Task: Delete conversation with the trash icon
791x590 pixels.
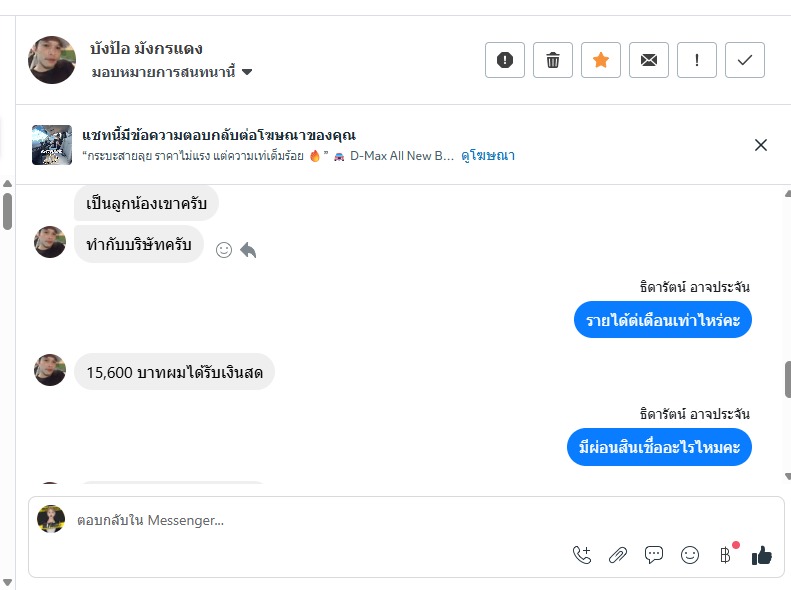Action: (553, 60)
